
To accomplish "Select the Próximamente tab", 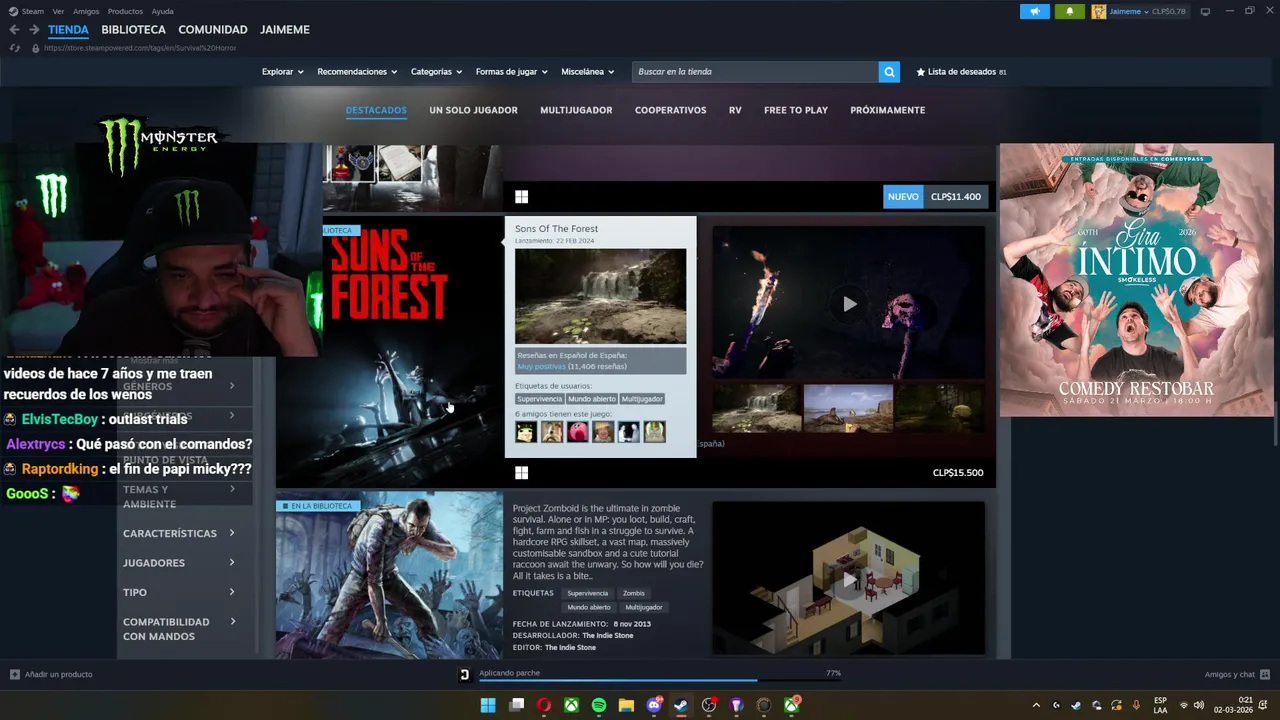I will [x=887, y=110].
